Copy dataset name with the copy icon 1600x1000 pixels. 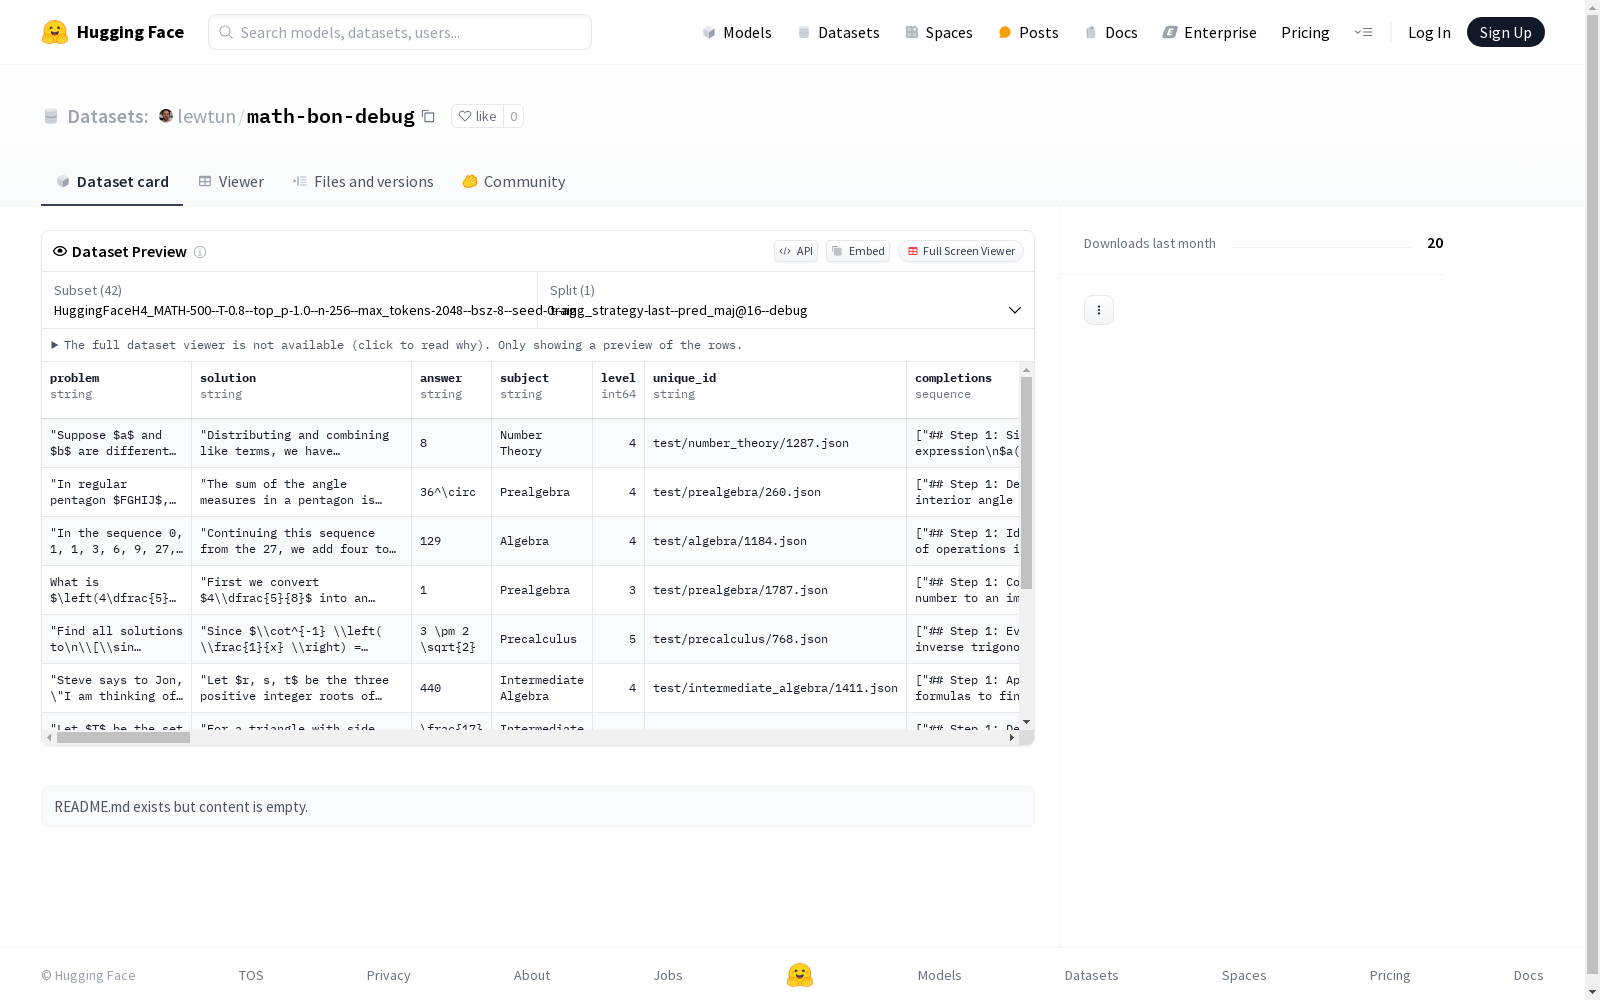(x=428, y=116)
